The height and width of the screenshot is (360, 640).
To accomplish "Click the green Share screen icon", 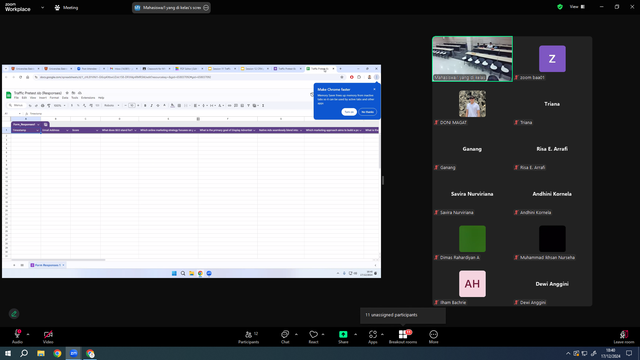I will coord(343,334).
